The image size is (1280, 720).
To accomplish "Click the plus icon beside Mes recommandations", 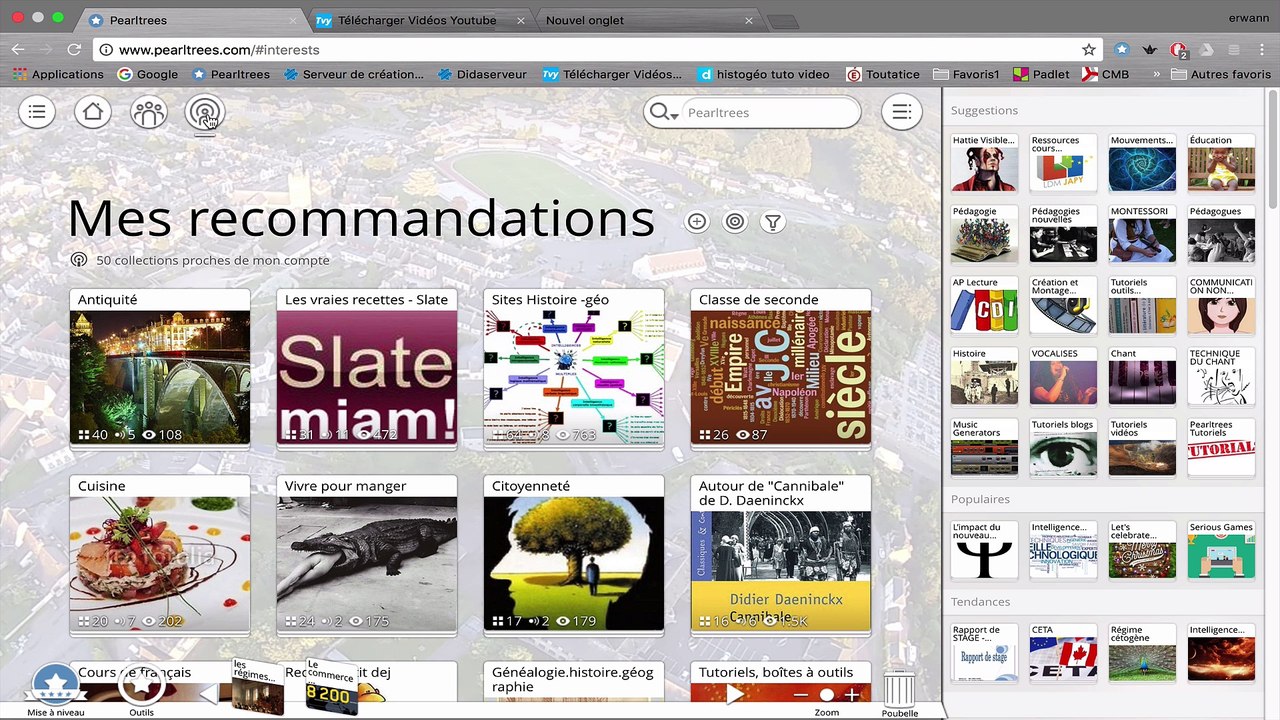I will pos(697,222).
